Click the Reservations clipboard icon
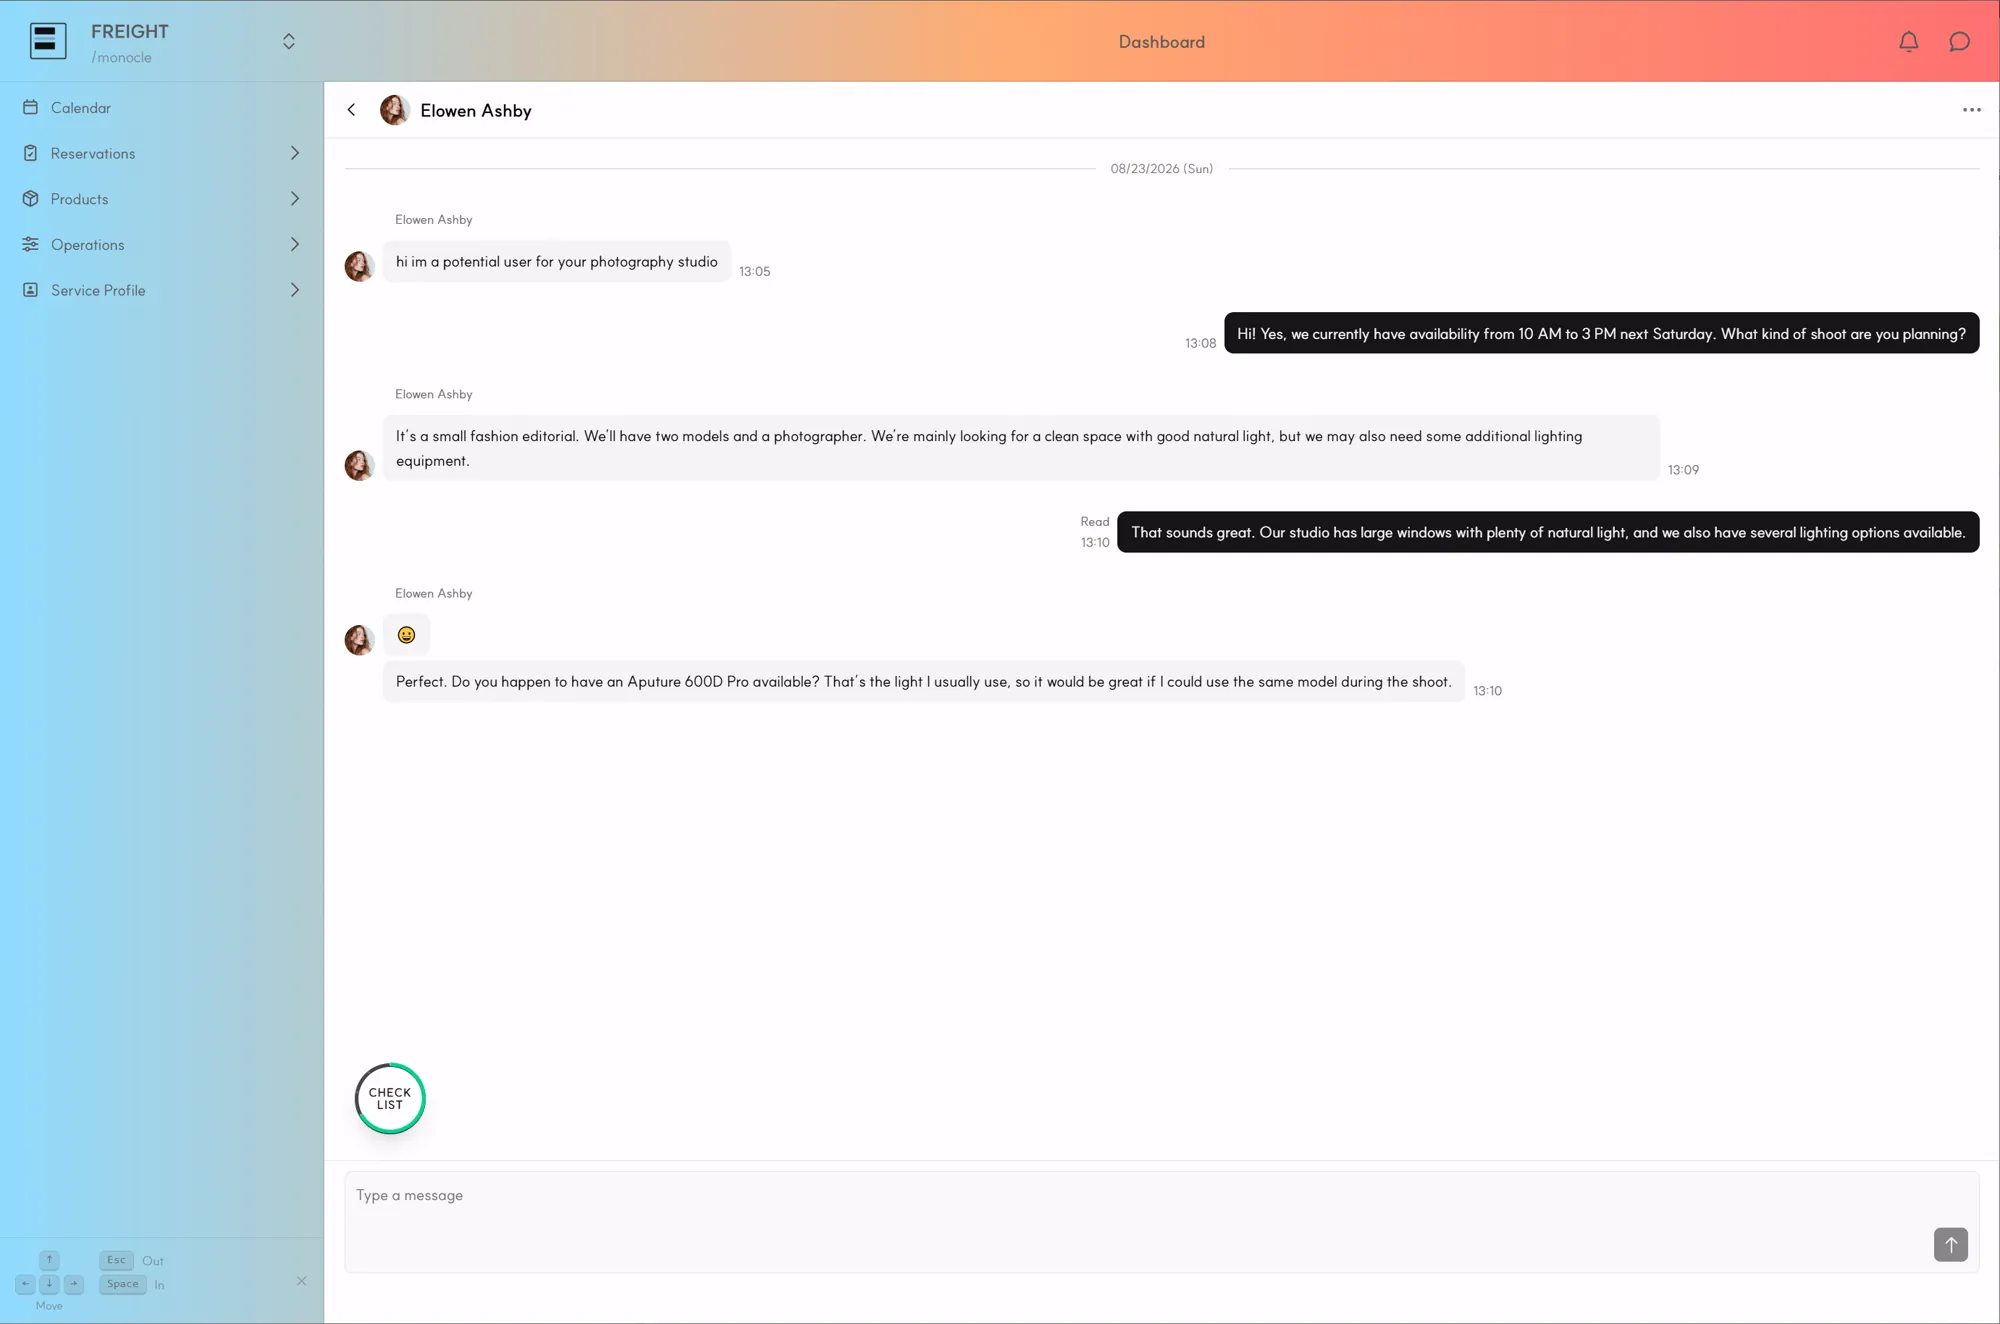 31,153
